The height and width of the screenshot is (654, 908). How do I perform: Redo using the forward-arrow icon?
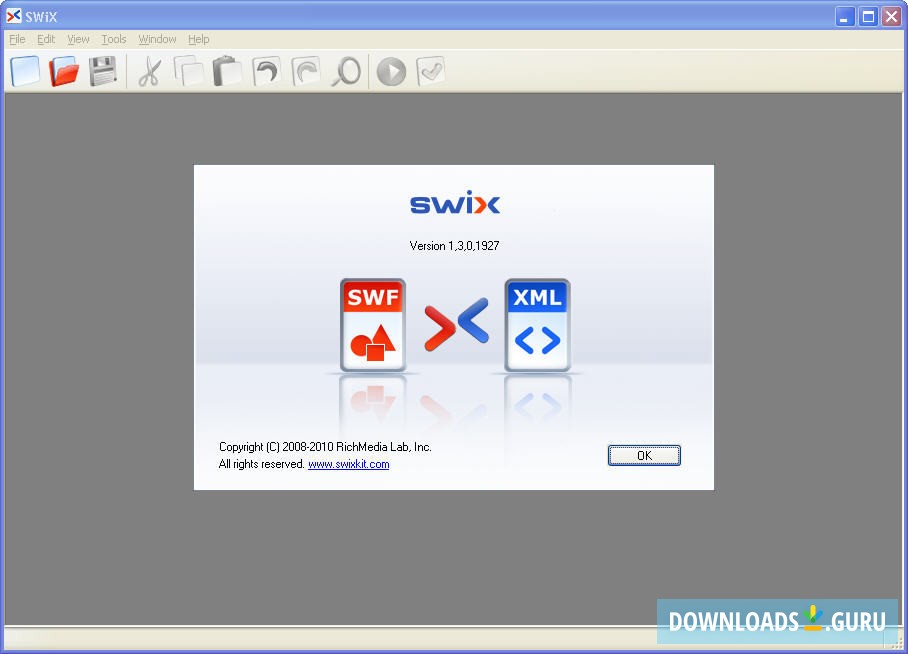tap(305, 71)
